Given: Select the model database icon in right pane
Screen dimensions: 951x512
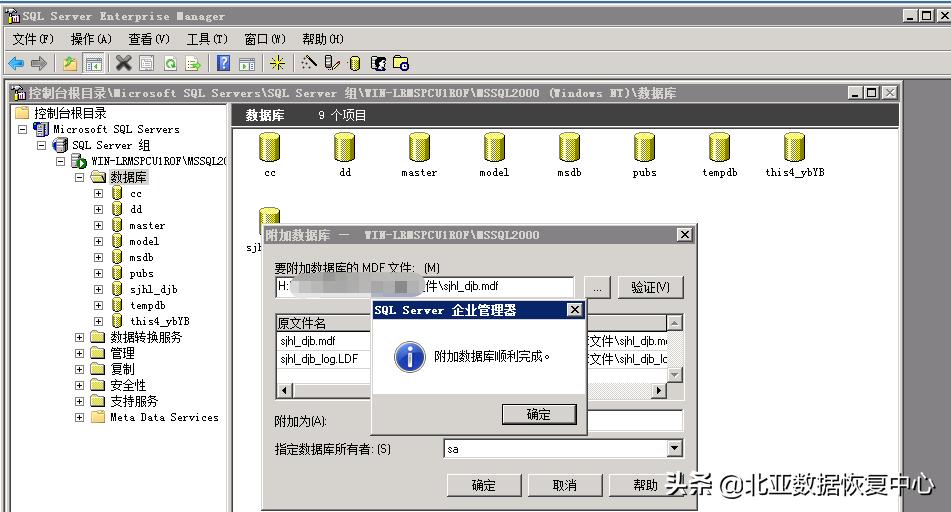Looking at the screenshot, I should point(494,147).
